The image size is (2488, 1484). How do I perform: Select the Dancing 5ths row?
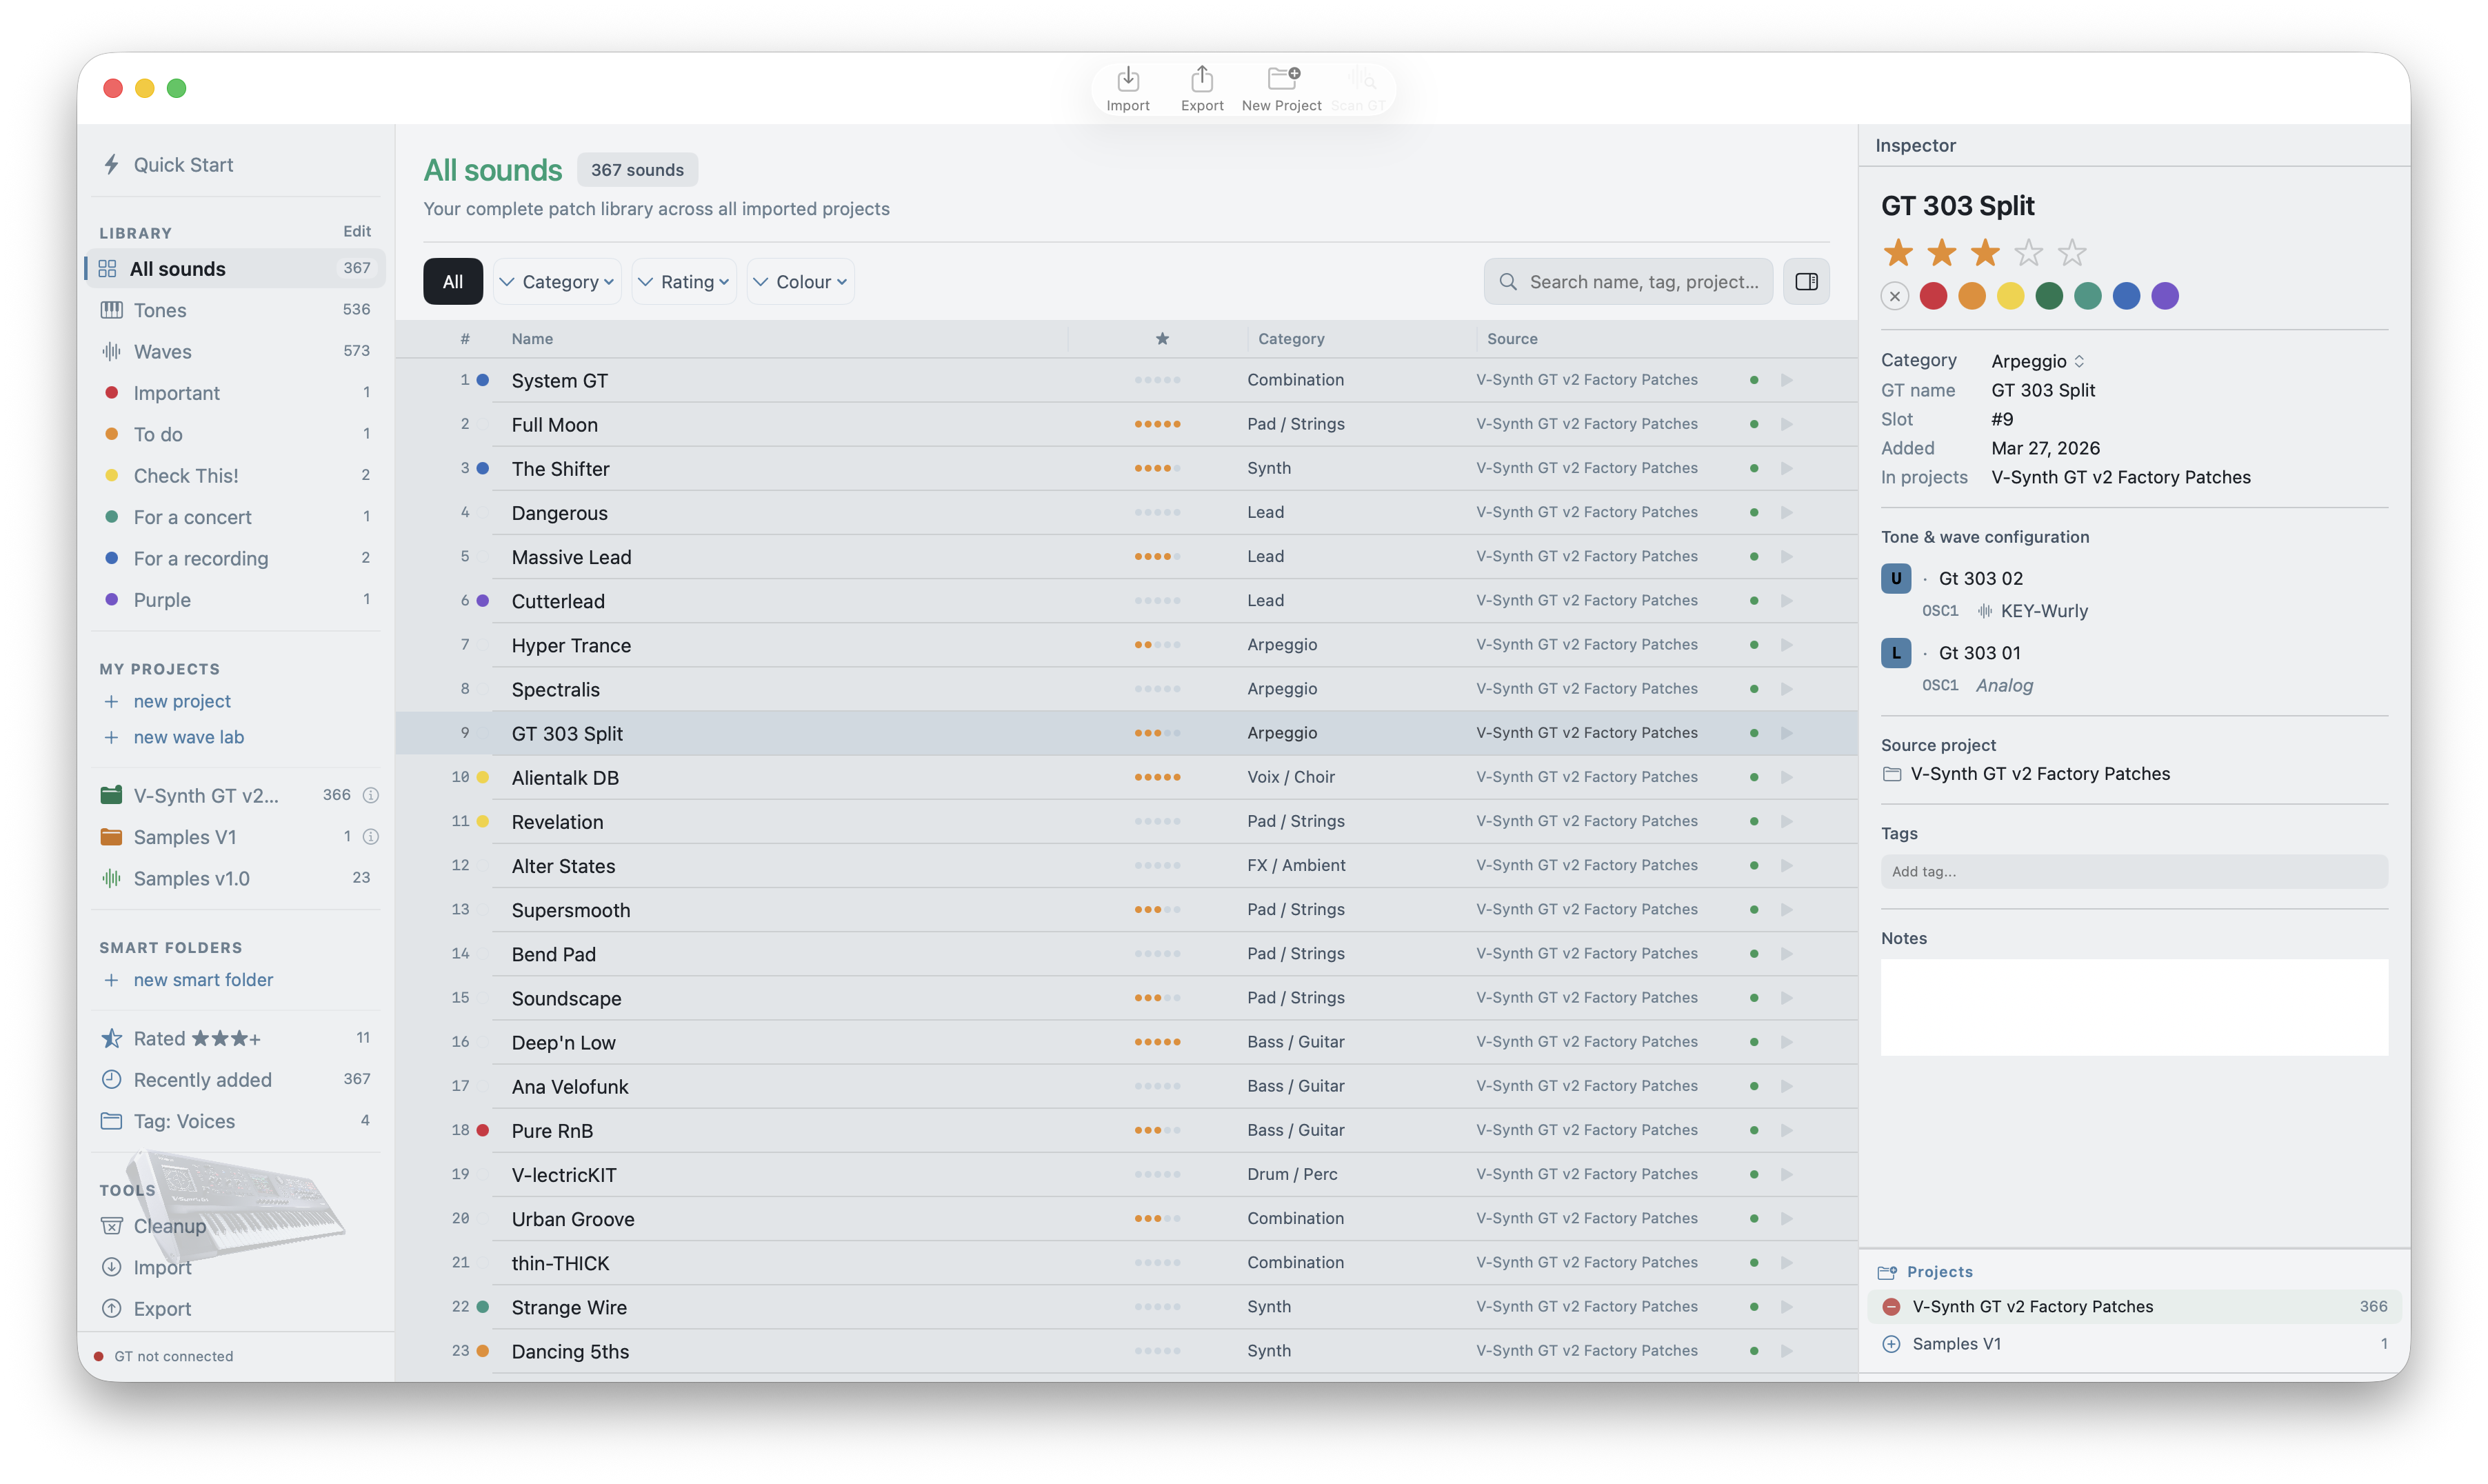(x=1126, y=1351)
